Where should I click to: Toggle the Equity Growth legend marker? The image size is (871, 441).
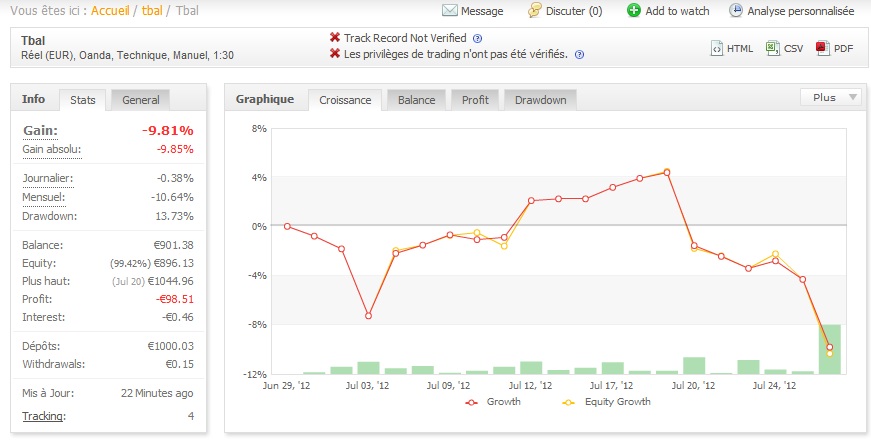click(x=569, y=401)
